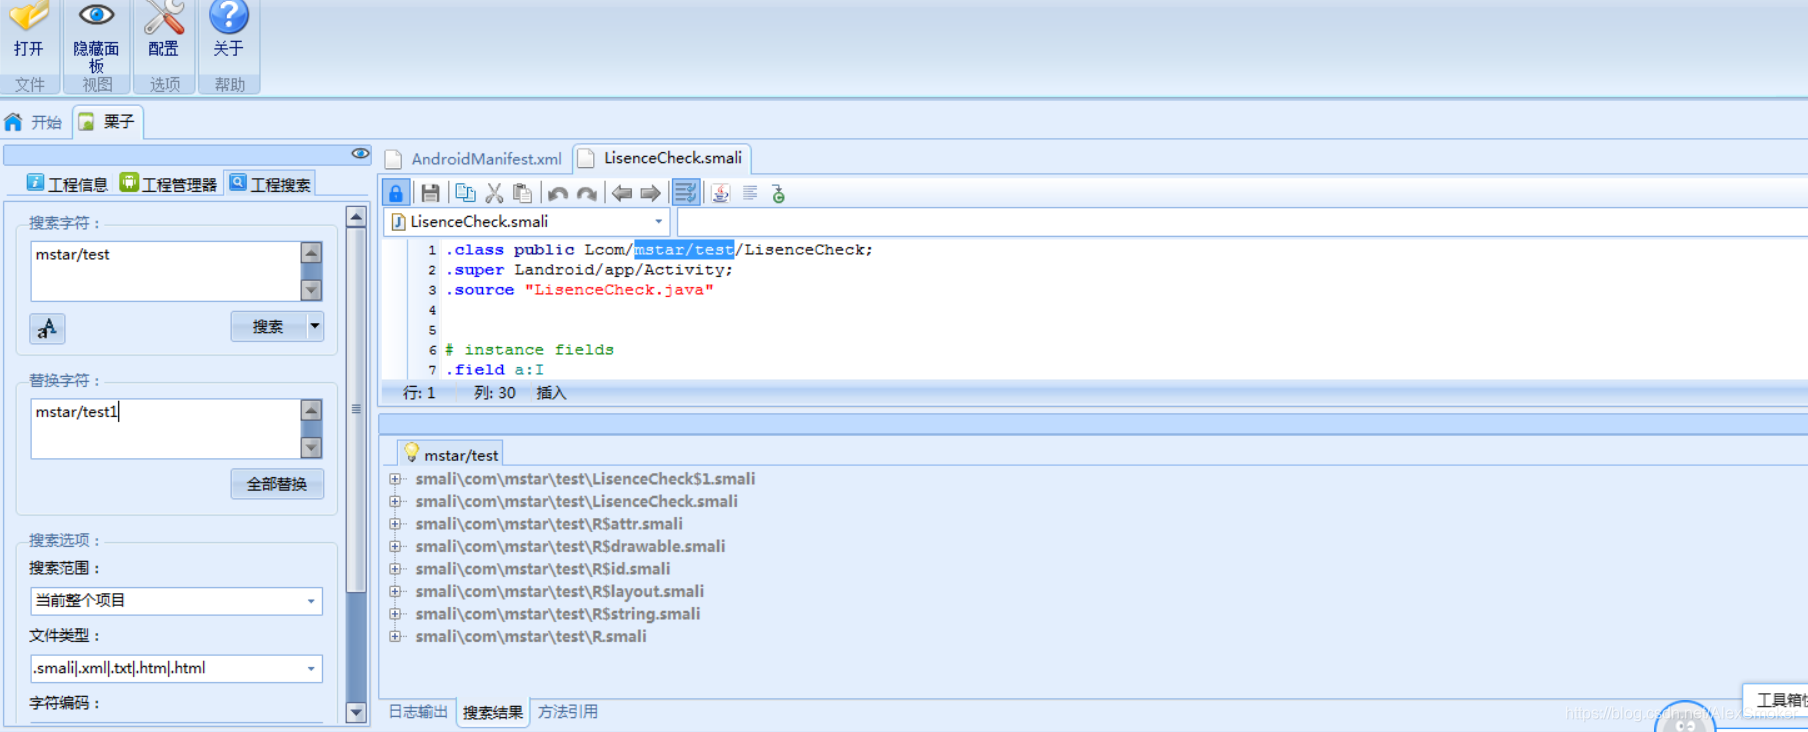This screenshot has width=1808, height=732.
Task: Expand LisenceCheck.smali search result
Action: (x=396, y=502)
